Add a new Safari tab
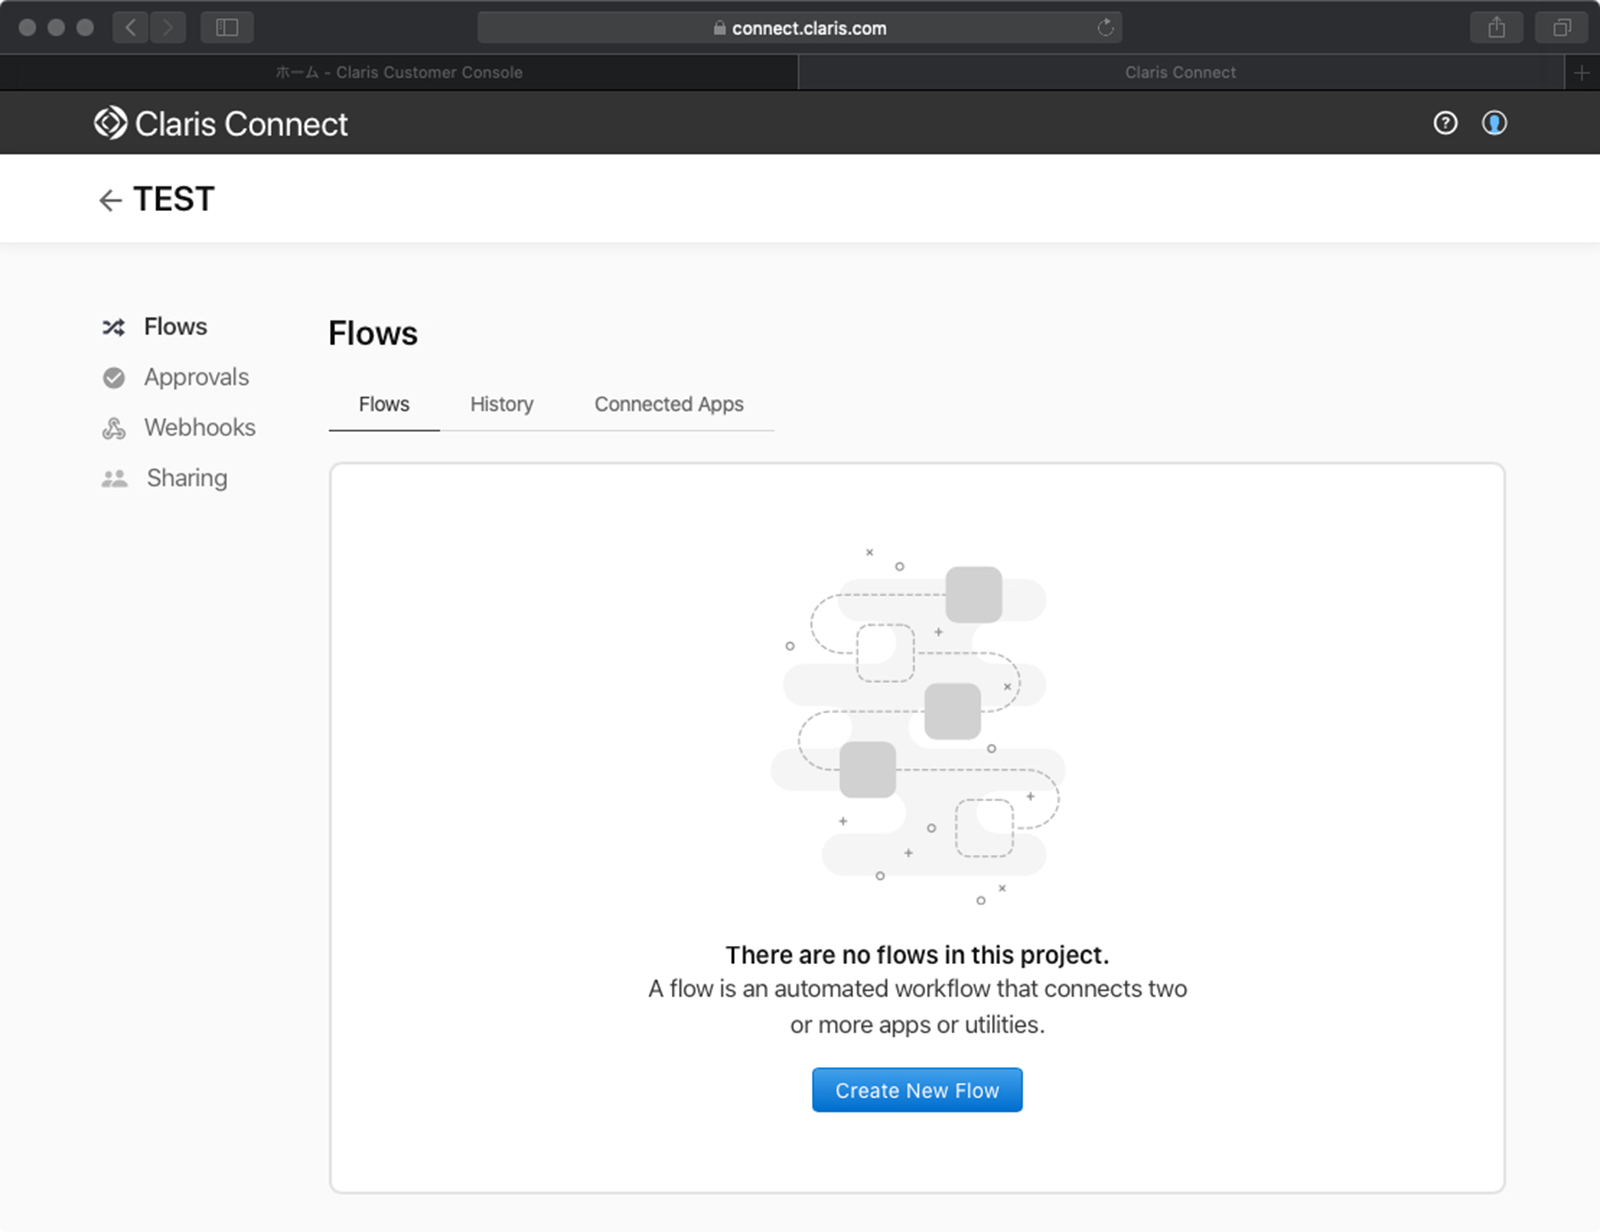This screenshot has height=1232, width=1600. pyautogui.click(x=1581, y=72)
